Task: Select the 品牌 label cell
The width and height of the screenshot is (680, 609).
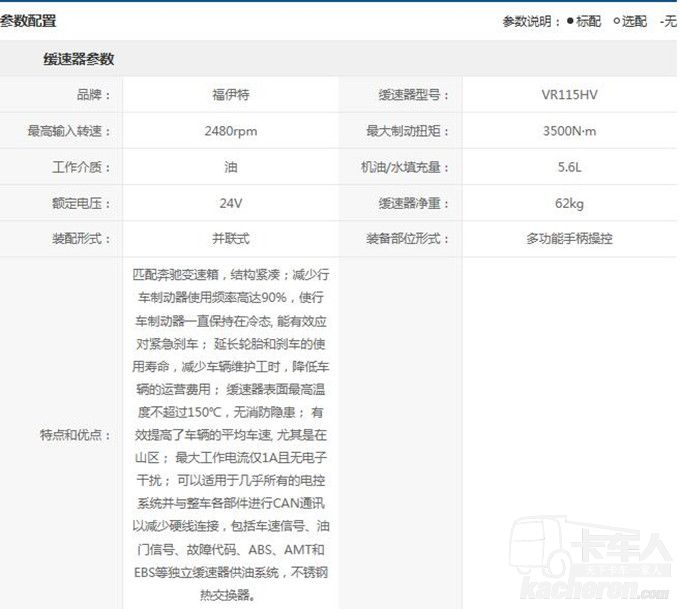Action: tap(94, 95)
